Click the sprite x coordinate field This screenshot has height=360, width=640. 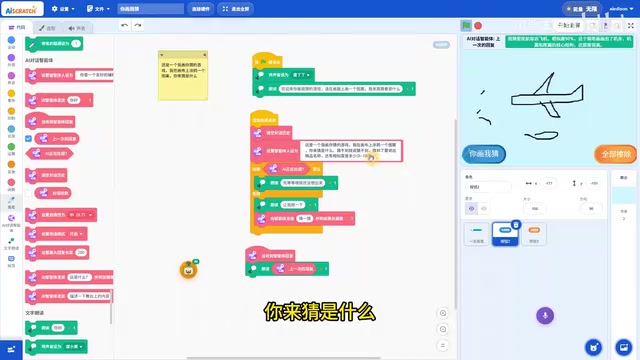click(549, 183)
